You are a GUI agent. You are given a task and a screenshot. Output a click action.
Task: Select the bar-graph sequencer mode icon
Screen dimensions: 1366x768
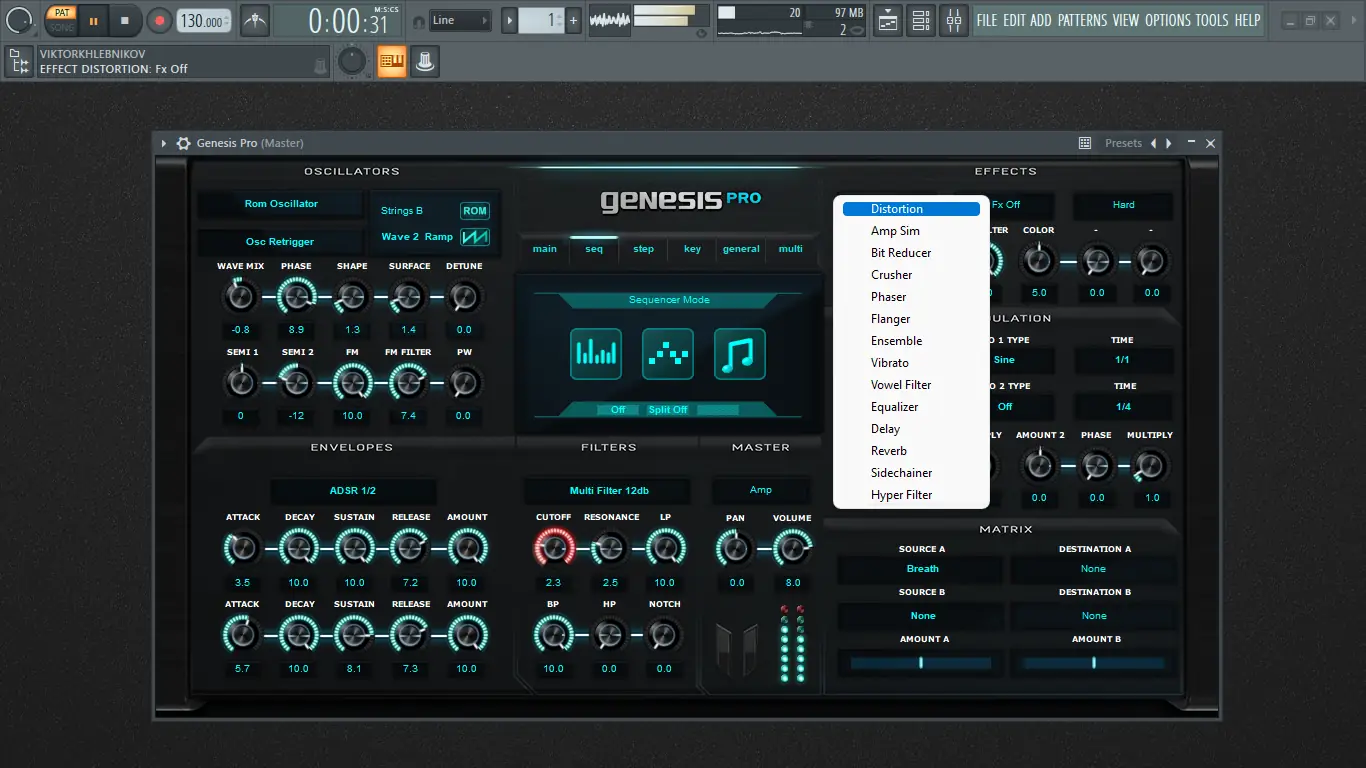pos(596,354)
